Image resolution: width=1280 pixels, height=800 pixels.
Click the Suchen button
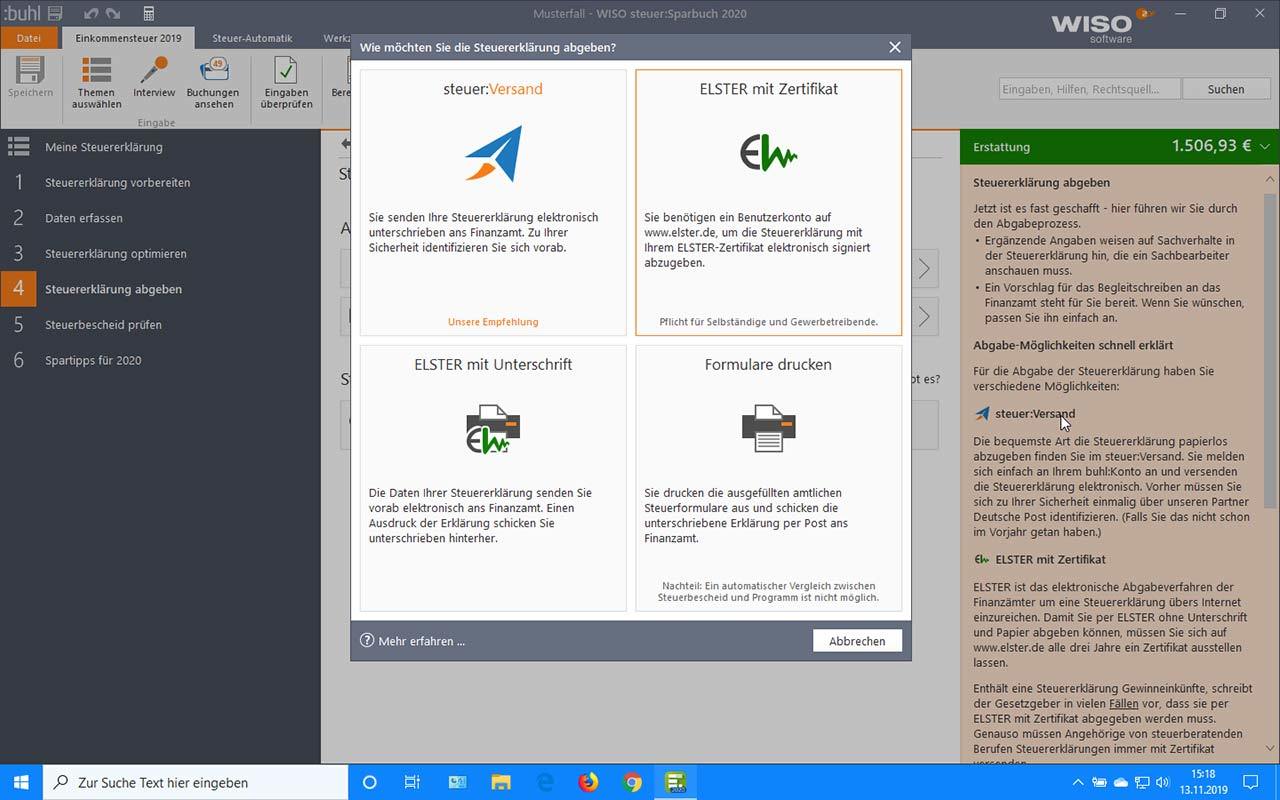coord(1225,89)
